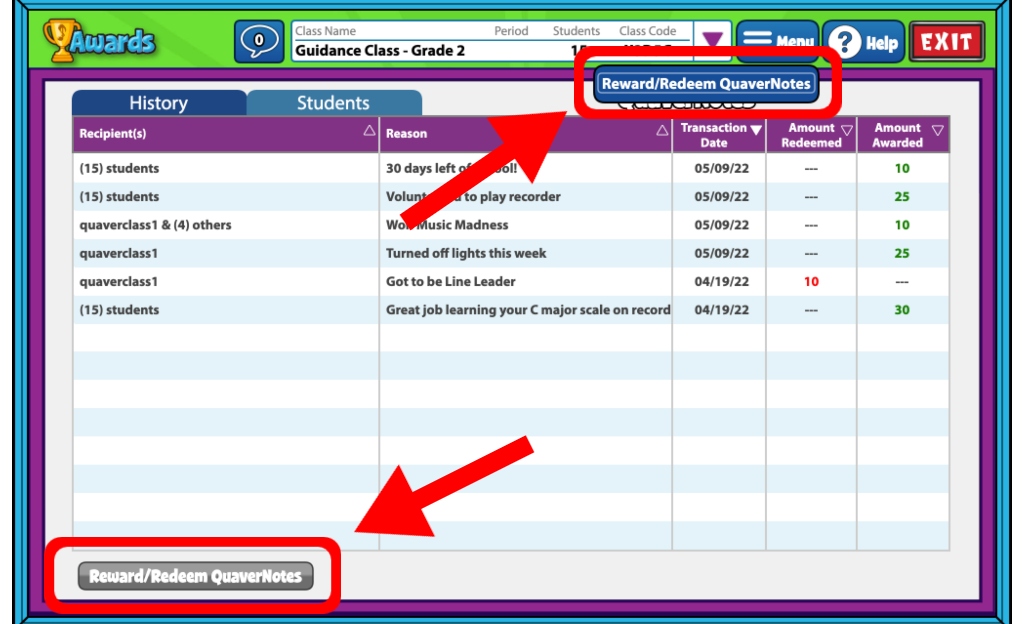Click date 05/09/22 in the Turned off lights row

tap(721, 253)
